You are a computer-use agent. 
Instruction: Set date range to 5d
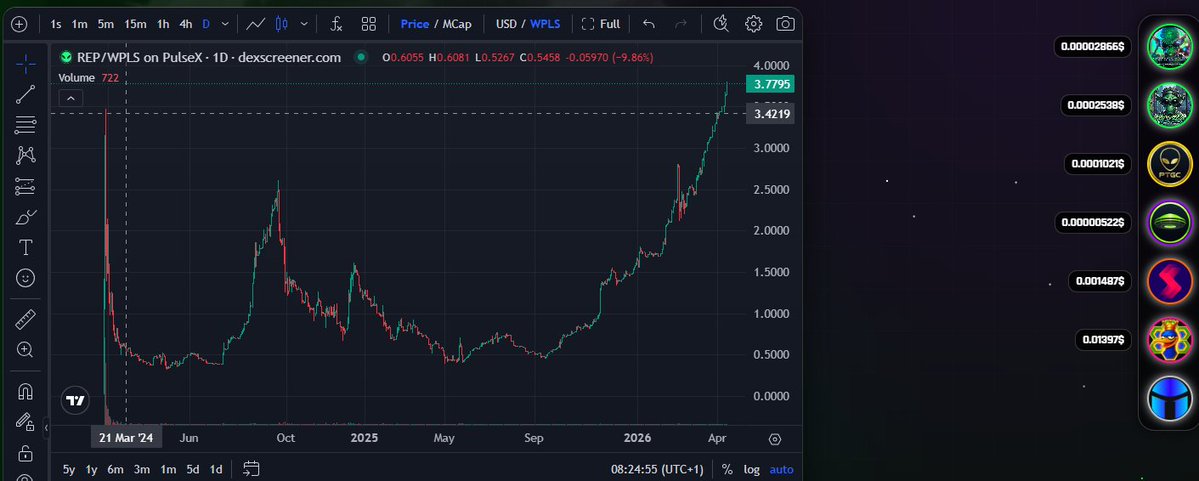tap(193, 470)
